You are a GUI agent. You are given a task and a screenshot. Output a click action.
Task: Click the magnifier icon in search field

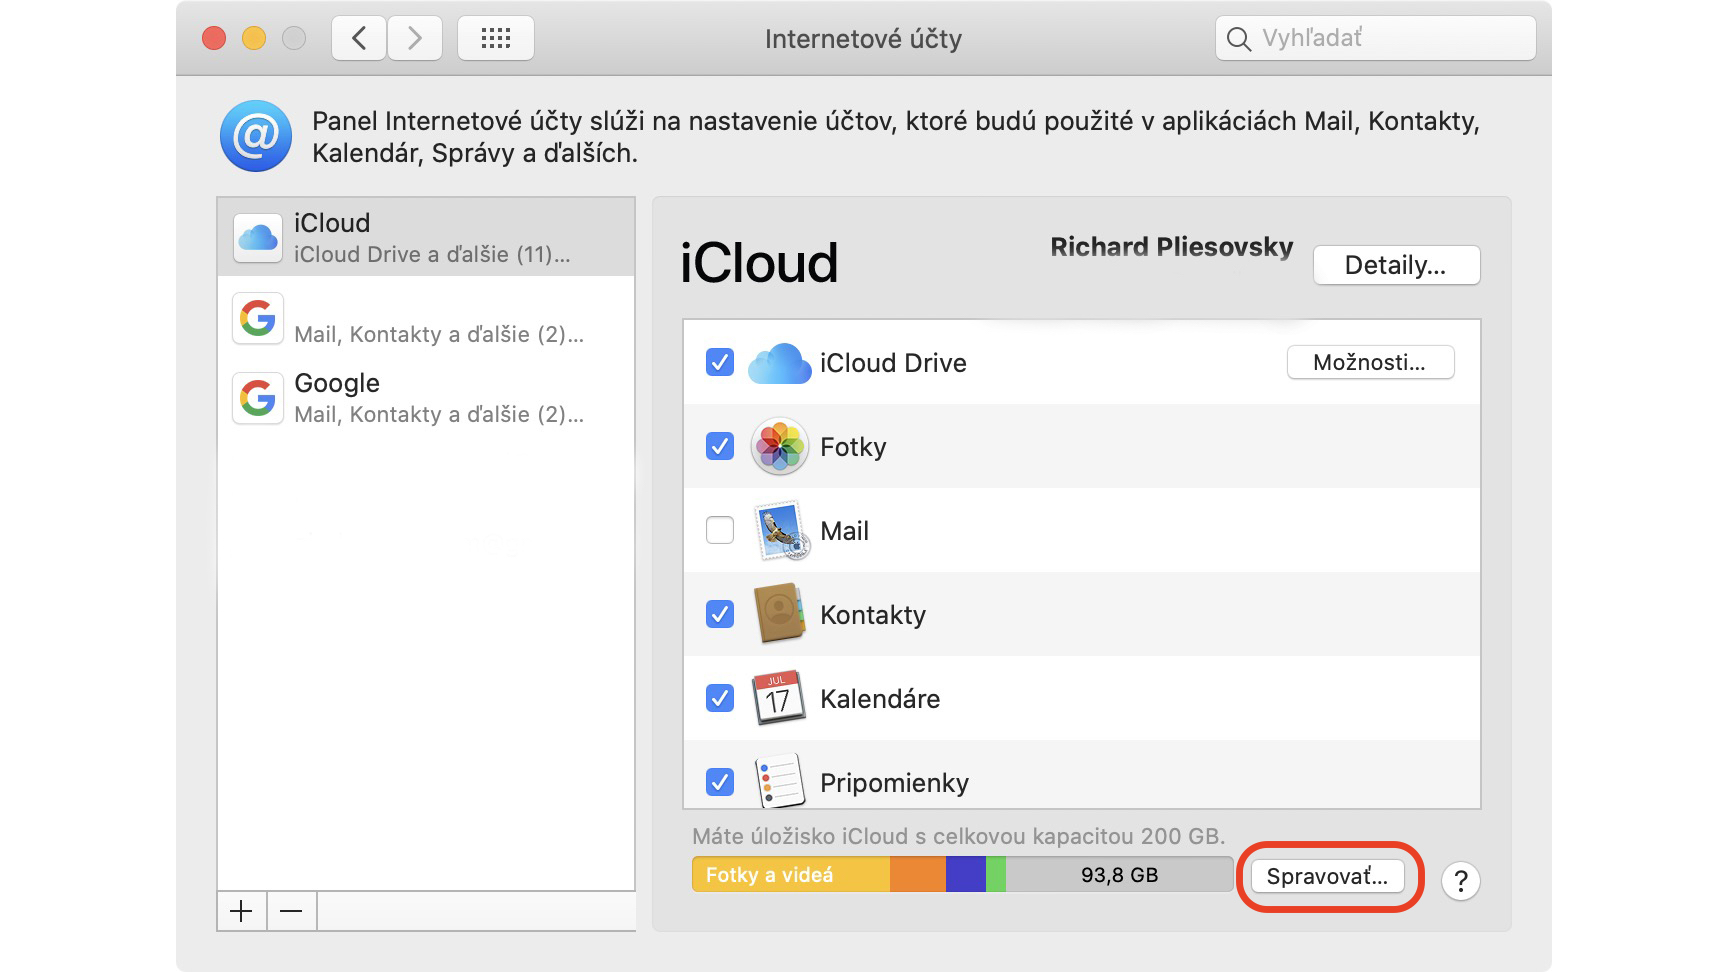[x=1238, y=39]
